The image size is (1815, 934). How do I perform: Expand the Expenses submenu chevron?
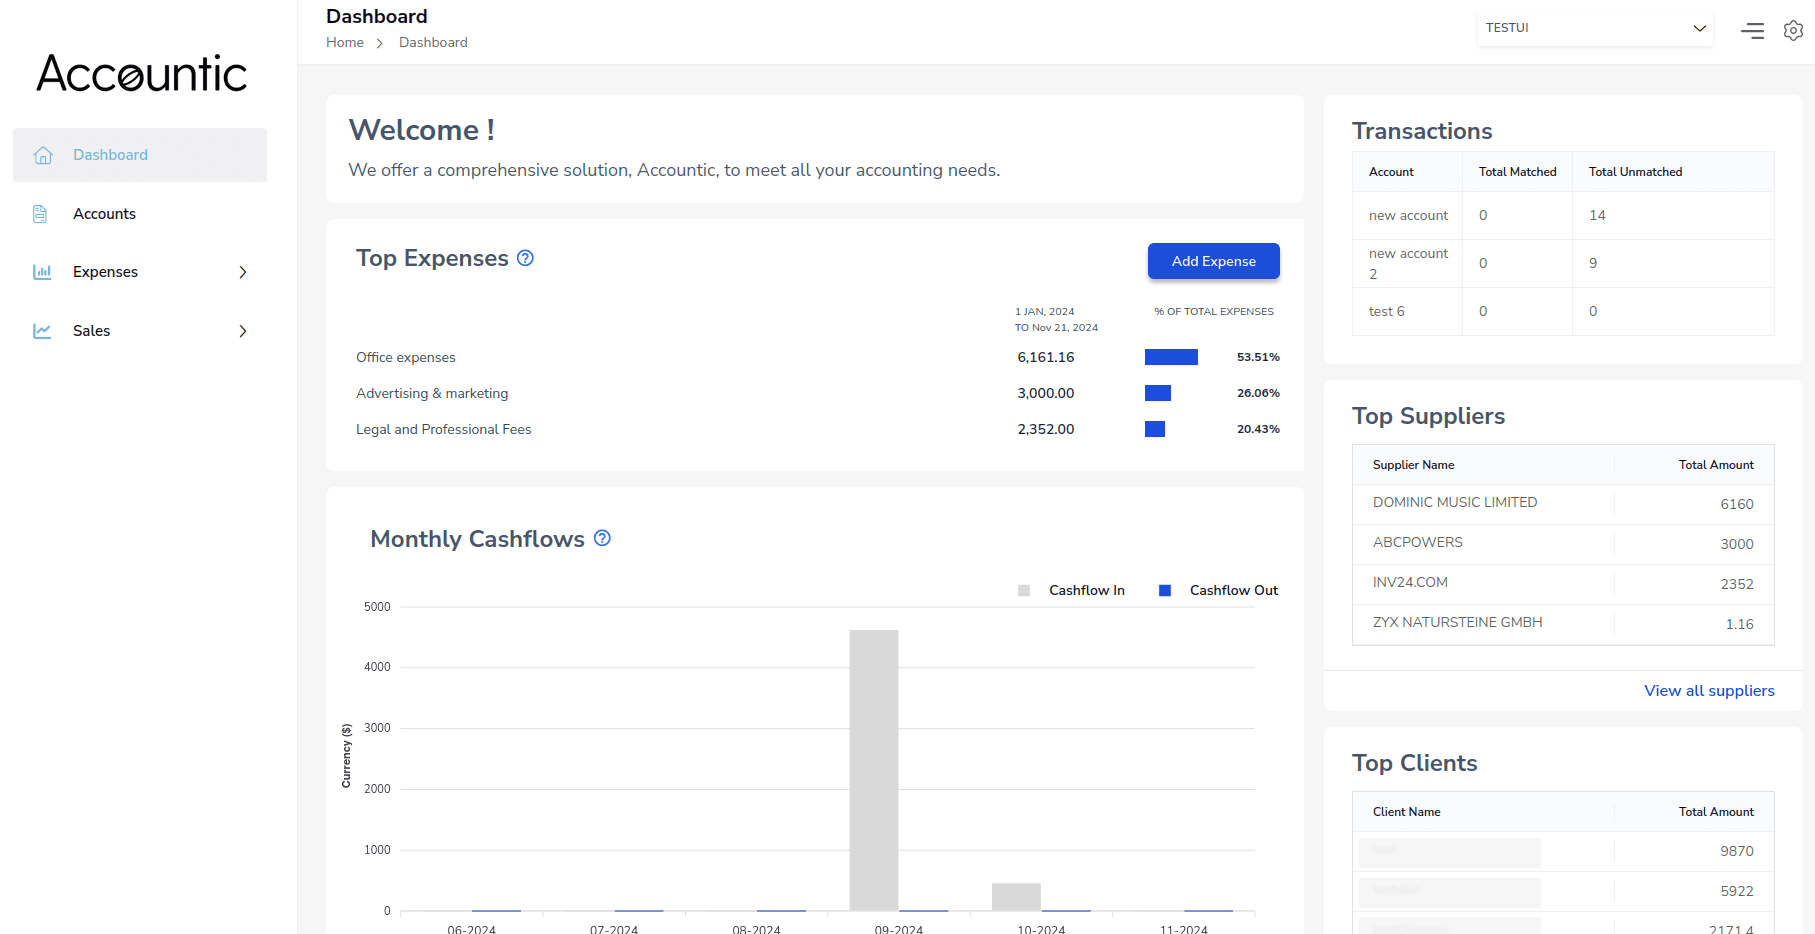pyautogui.click(x=242, y=272)
